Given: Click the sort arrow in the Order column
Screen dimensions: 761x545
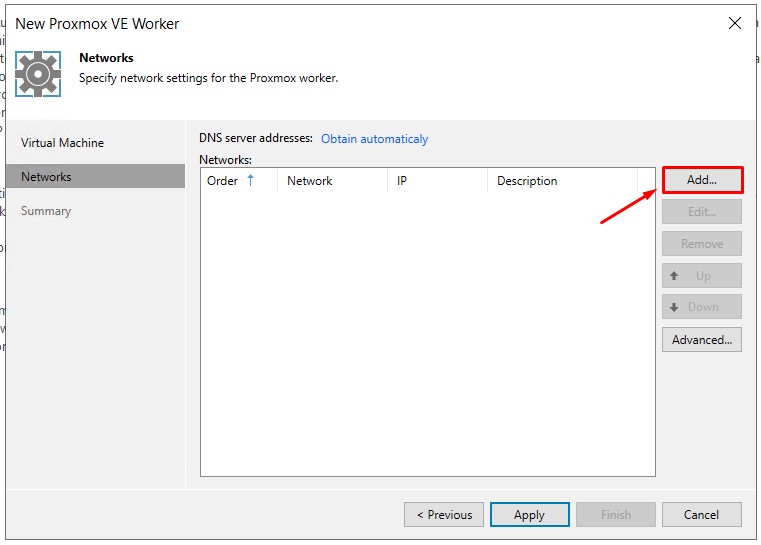Looking at the screenshot, I should tap(251, 181).
